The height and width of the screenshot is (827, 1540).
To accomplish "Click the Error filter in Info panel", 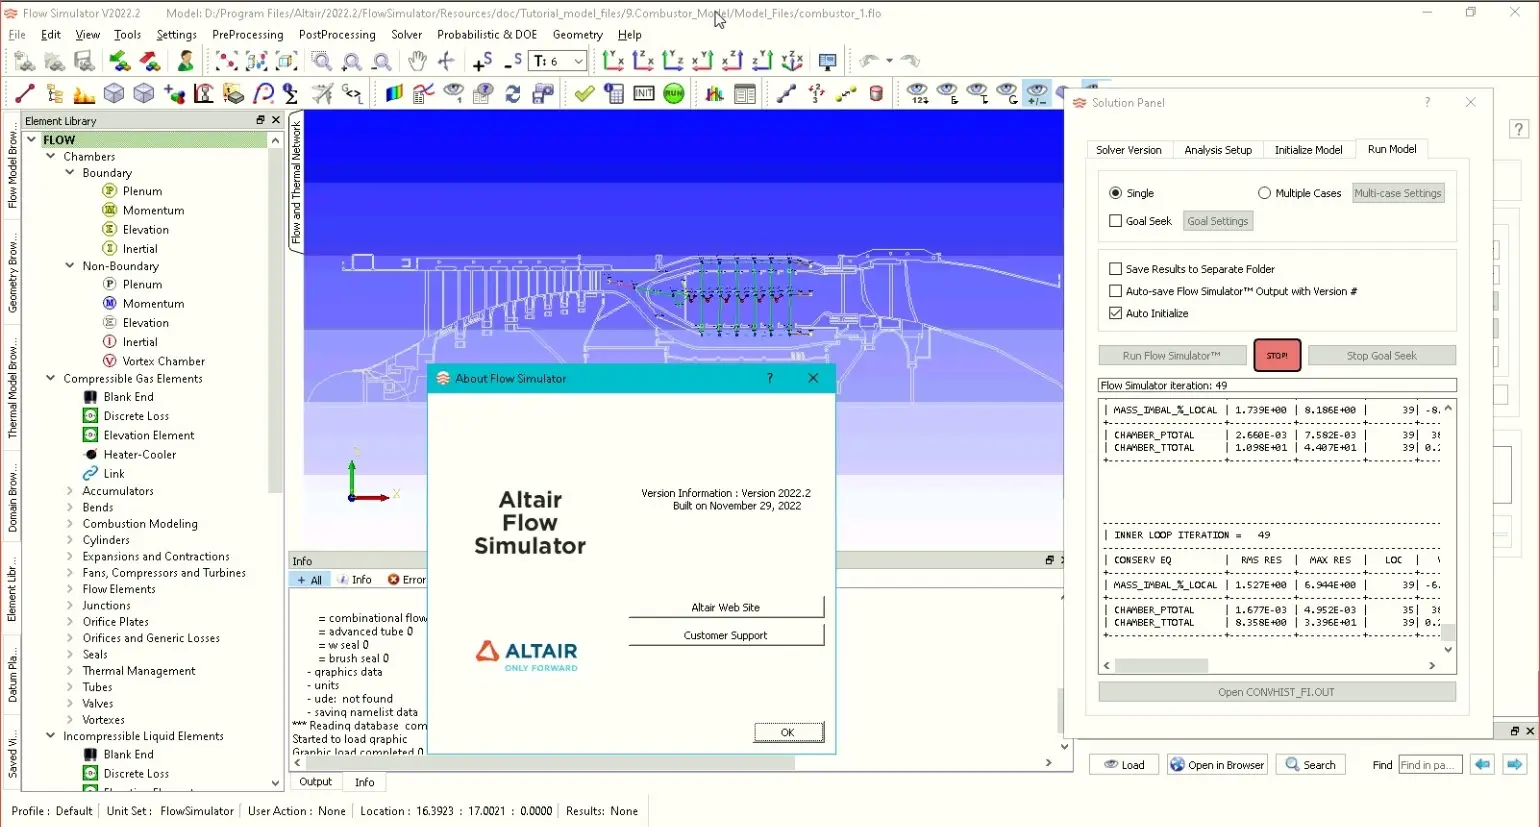I will tap(407, 580).
